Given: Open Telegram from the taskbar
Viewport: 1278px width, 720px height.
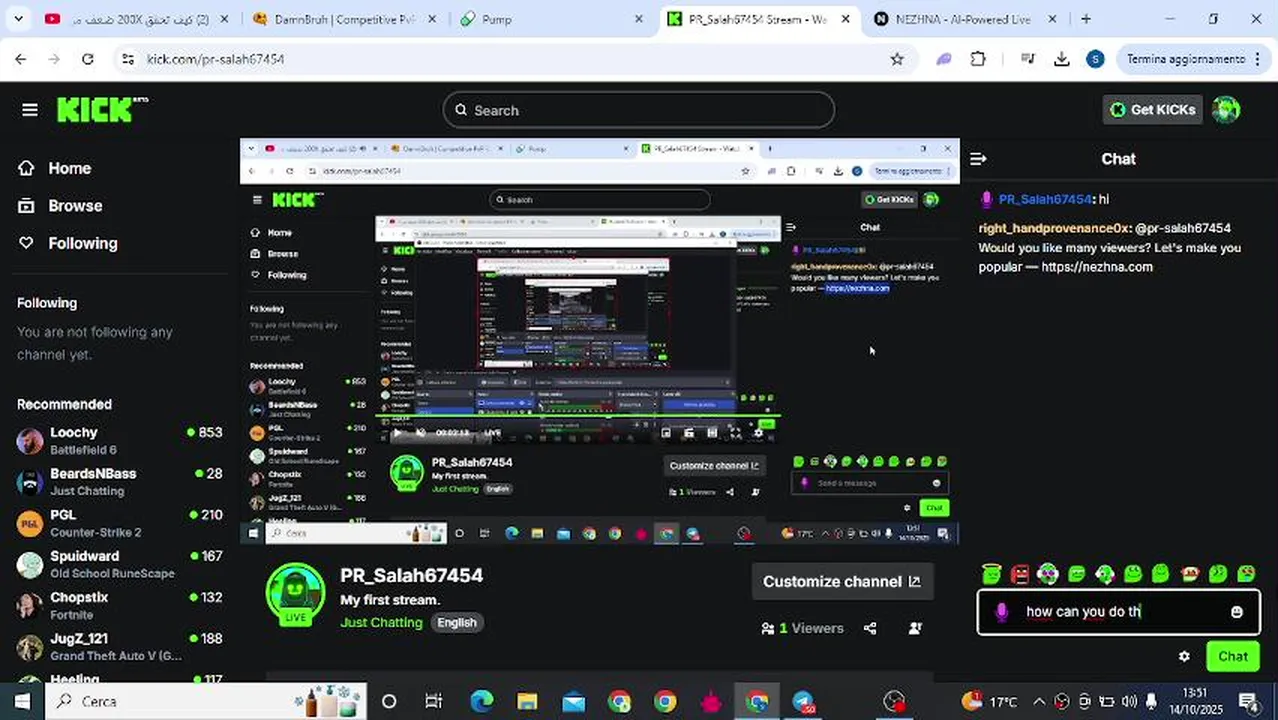Looking at the screenshot, I should [x=804, y=701].
